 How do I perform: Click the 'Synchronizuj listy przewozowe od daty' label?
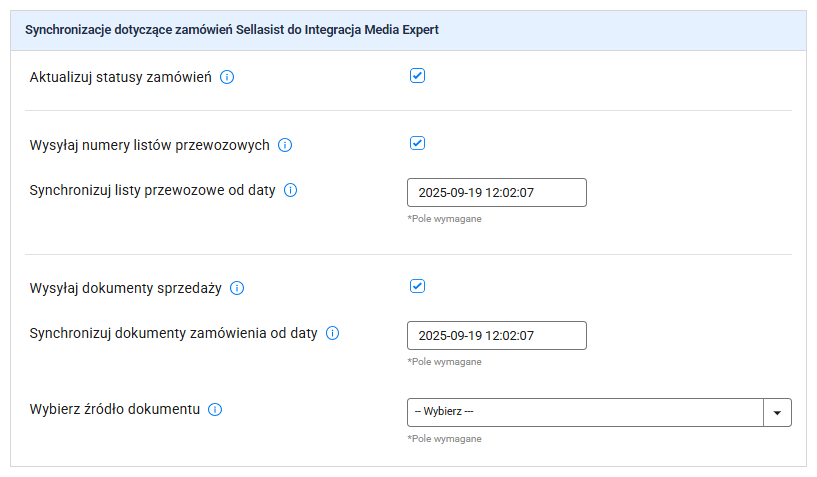pyautogui.click(x=152, y=190)
